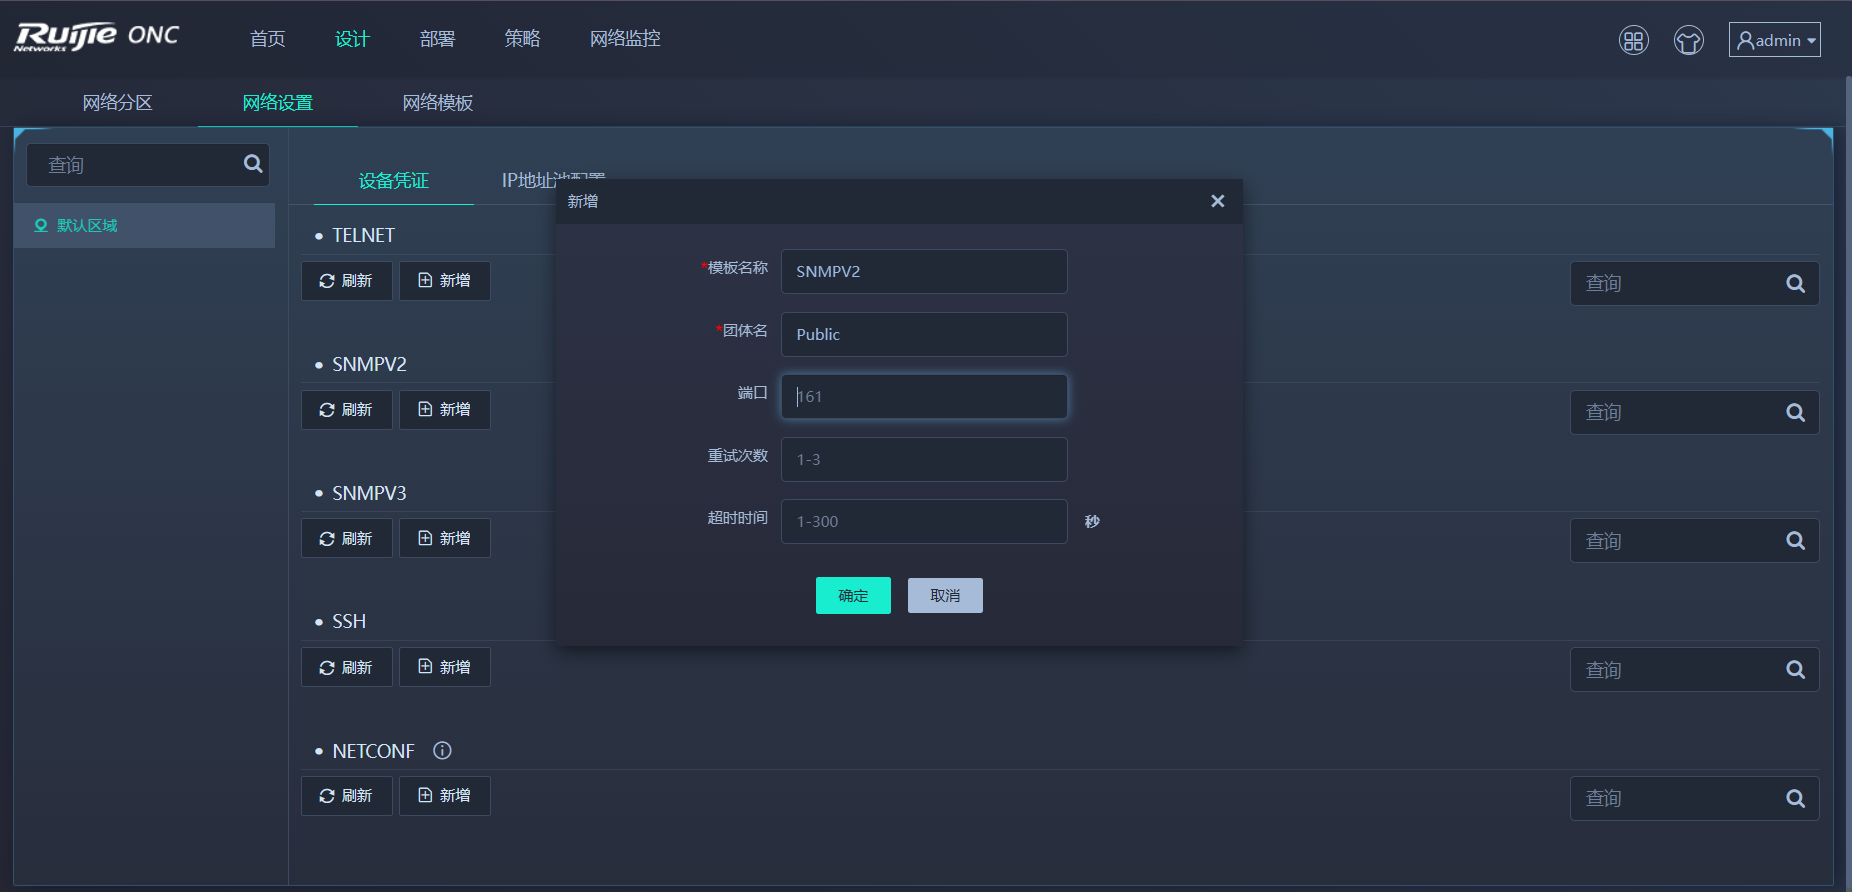Confirm with the 确定 button

pos(853,596)
